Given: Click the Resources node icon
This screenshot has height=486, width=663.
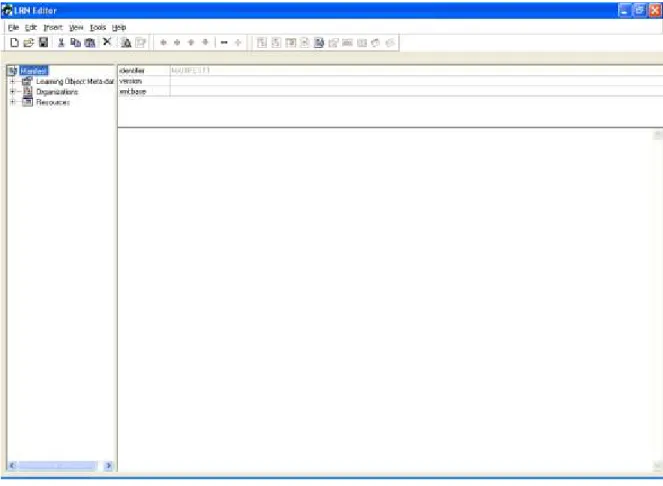Looking at the screenshot, I should coord(27,102).
